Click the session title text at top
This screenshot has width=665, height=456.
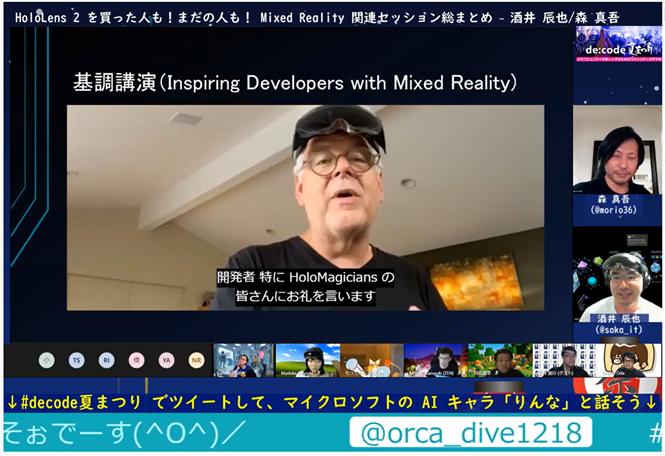[317, 18]
